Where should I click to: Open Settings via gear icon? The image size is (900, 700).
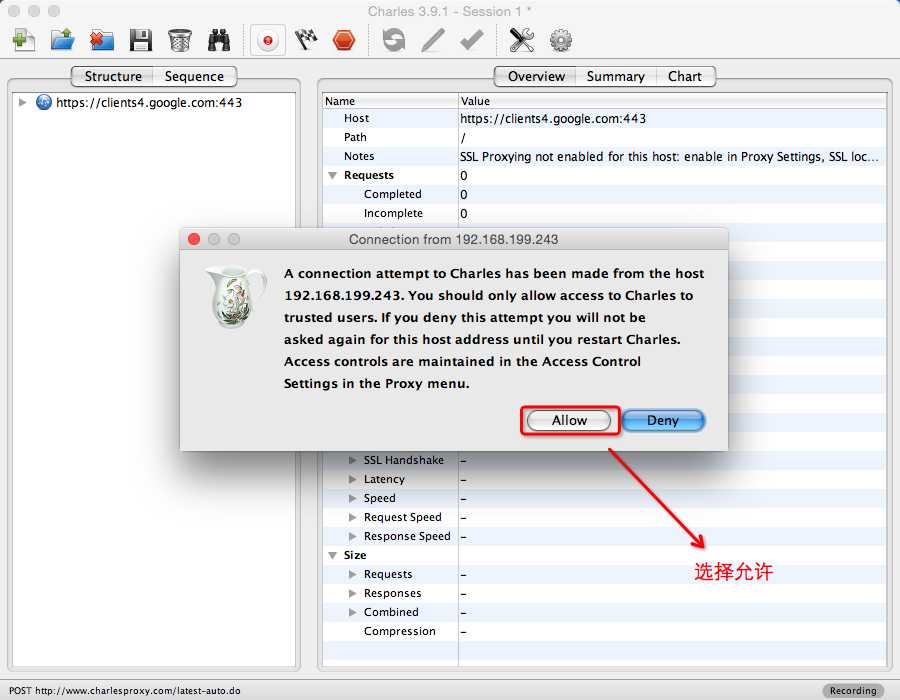561,41
